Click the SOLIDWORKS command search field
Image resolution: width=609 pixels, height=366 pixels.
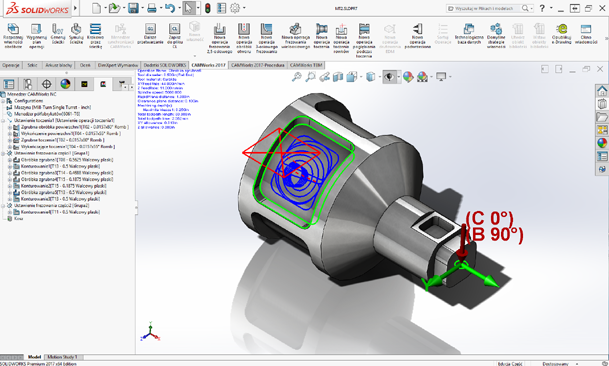[485, 8]
